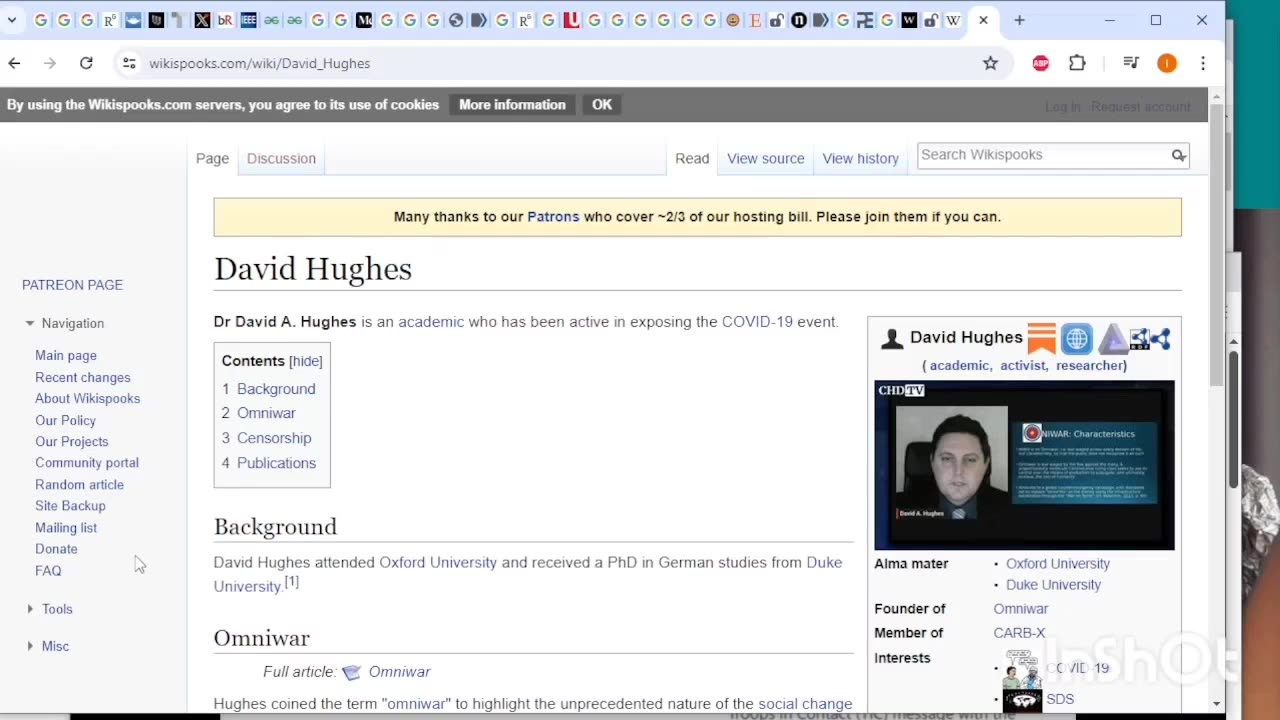
Task: Open About Wikispooks link
Action: (x=88, y=399)
